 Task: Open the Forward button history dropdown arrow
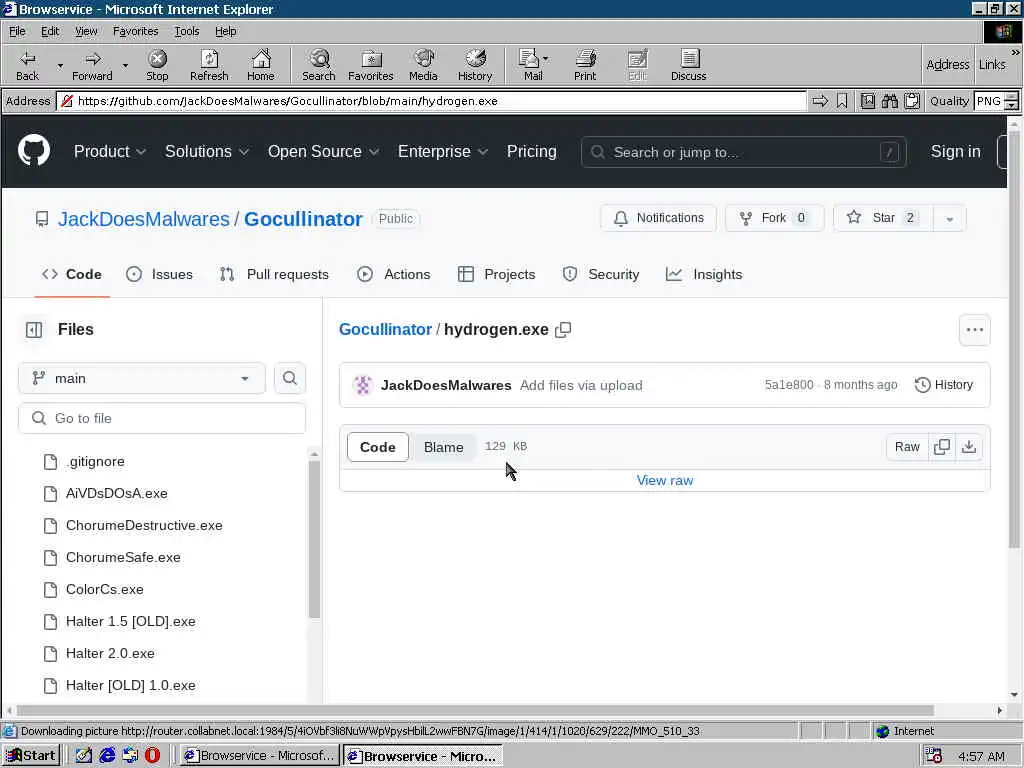125,65
